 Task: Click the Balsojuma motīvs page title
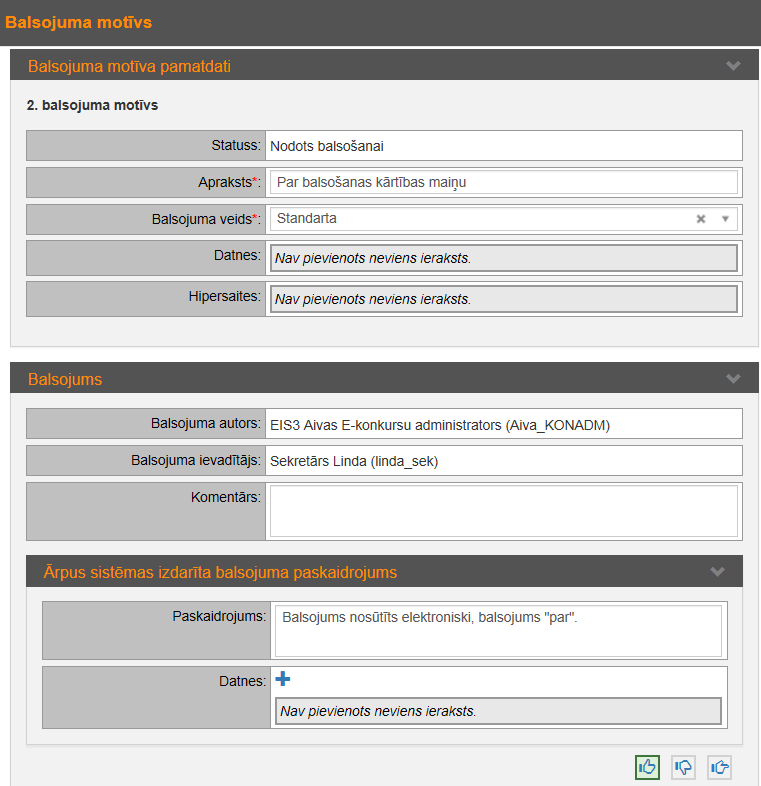pyautogui.click(x=79, y=22)
